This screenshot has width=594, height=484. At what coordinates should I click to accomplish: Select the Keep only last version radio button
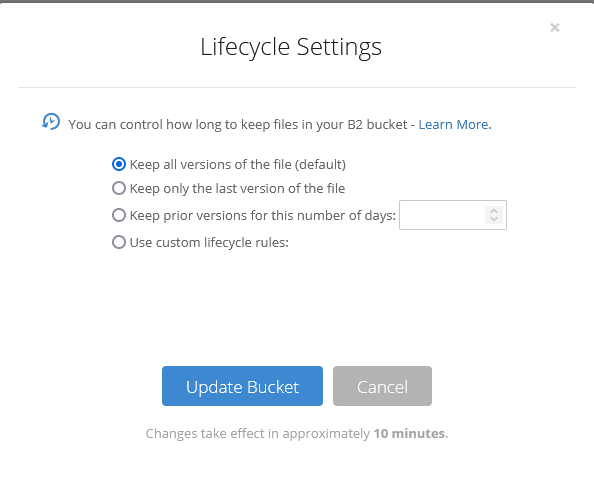click(x=119, y=188)
